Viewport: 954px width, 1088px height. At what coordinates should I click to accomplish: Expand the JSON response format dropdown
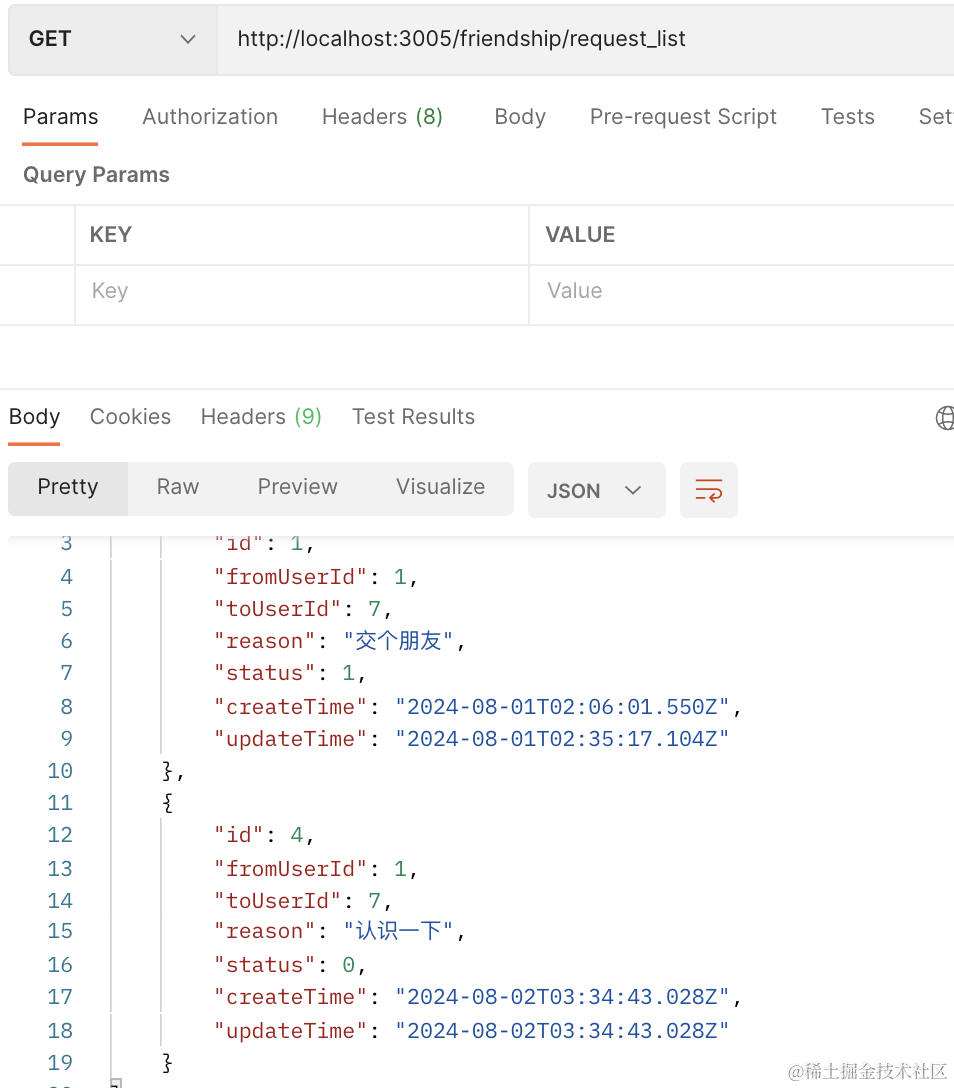point(596,490)
